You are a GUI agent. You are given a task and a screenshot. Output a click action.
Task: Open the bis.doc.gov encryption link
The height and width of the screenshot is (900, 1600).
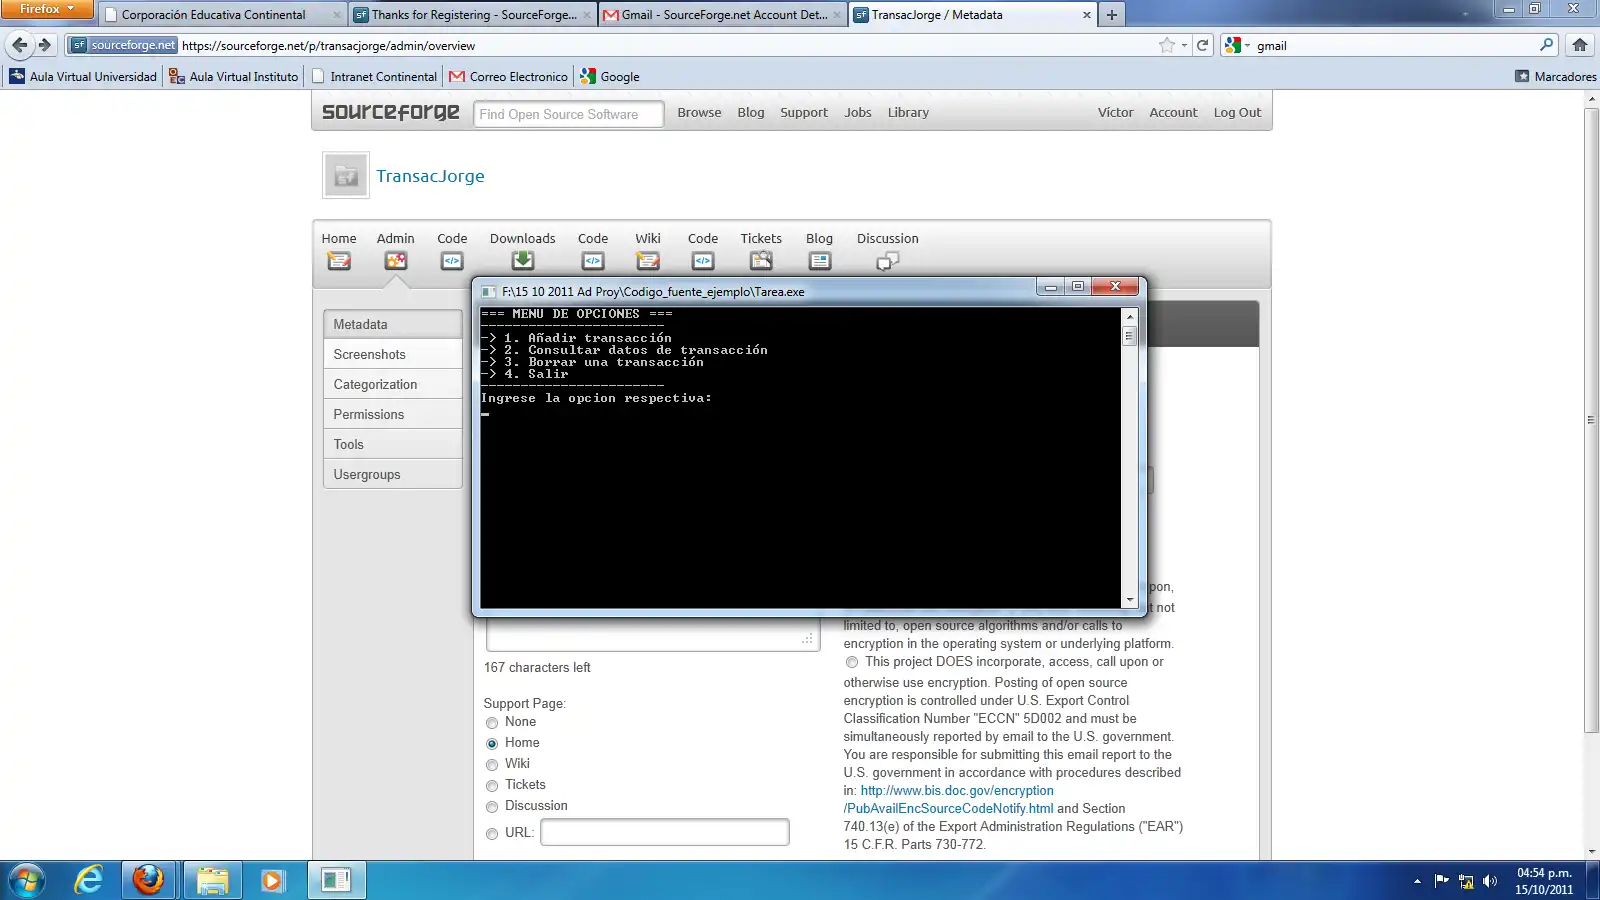[x=956, y=790]
